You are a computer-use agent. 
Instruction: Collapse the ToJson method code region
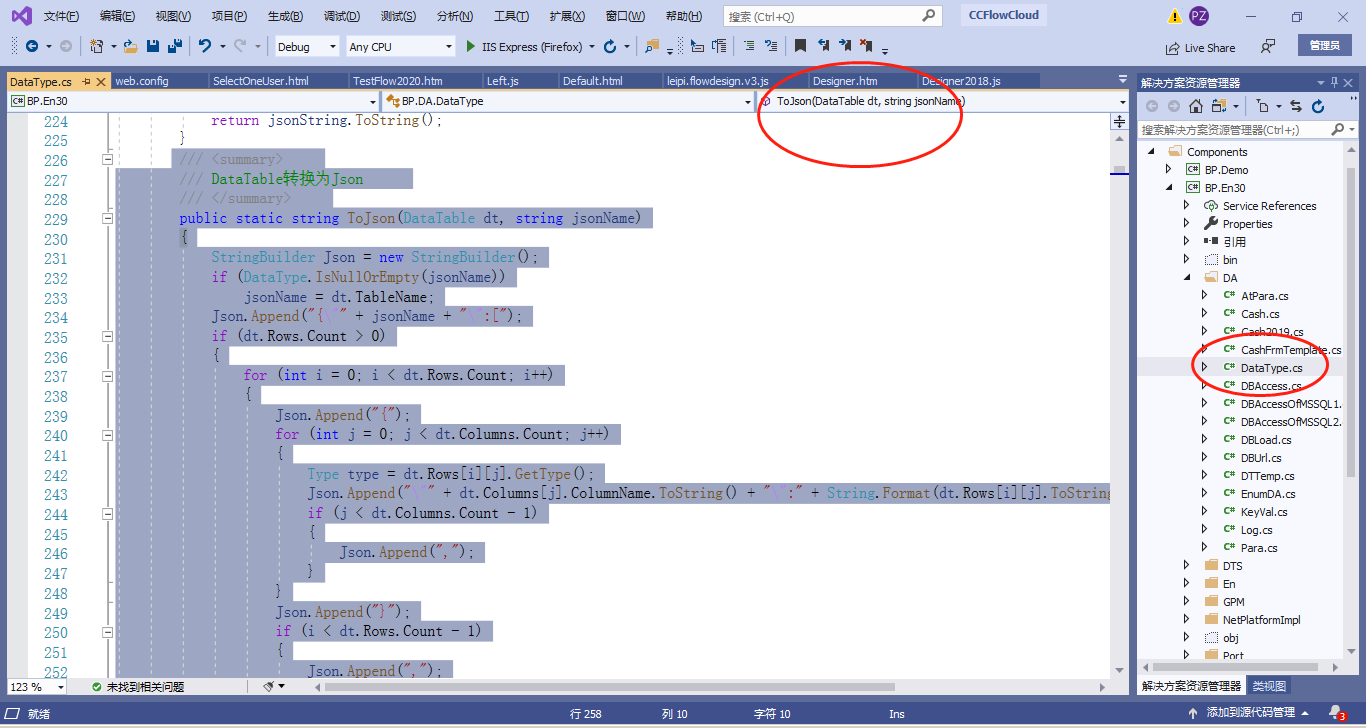coord(107,218)
